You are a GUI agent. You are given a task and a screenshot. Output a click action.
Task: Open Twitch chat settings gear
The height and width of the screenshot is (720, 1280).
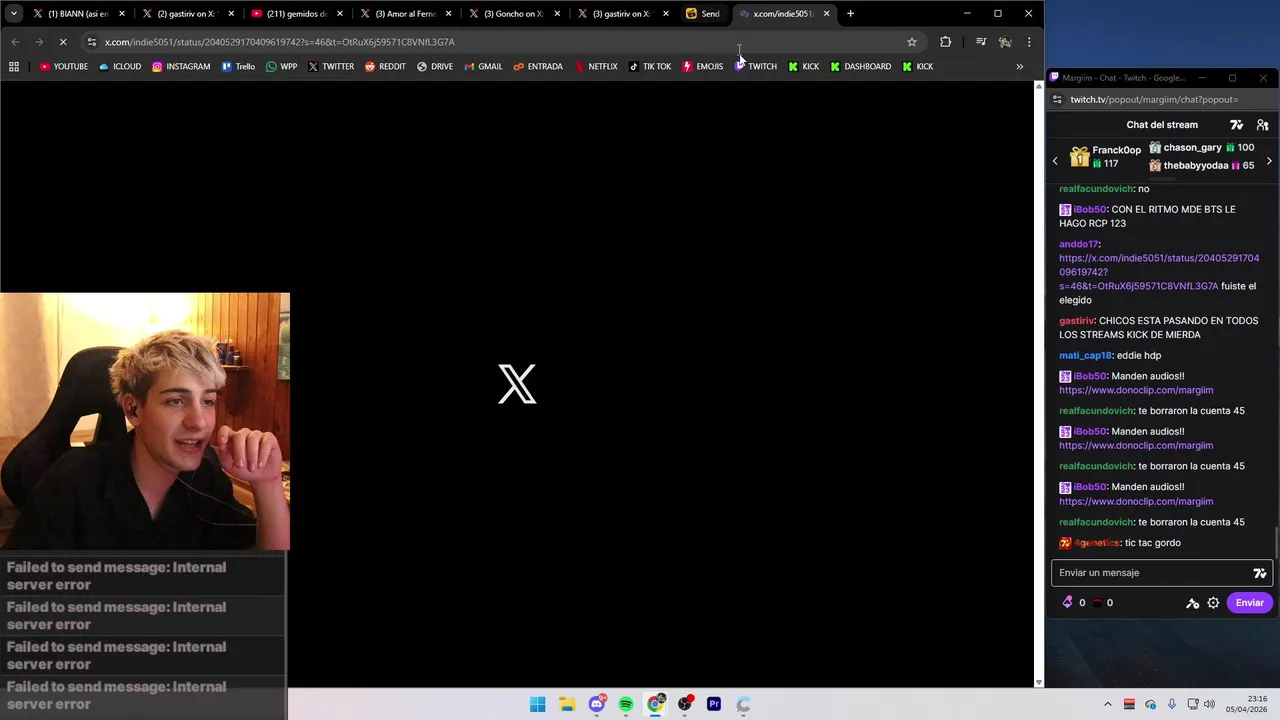[x=1213, y=603]
